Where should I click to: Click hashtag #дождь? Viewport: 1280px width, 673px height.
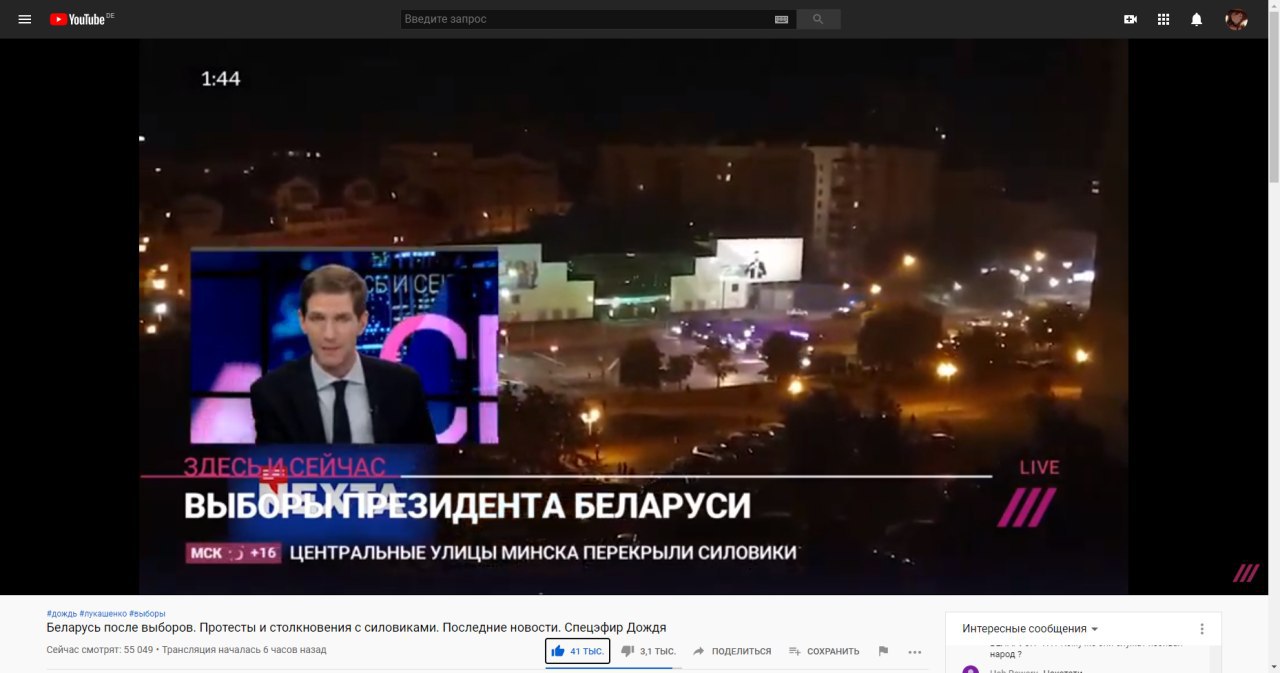61,613
